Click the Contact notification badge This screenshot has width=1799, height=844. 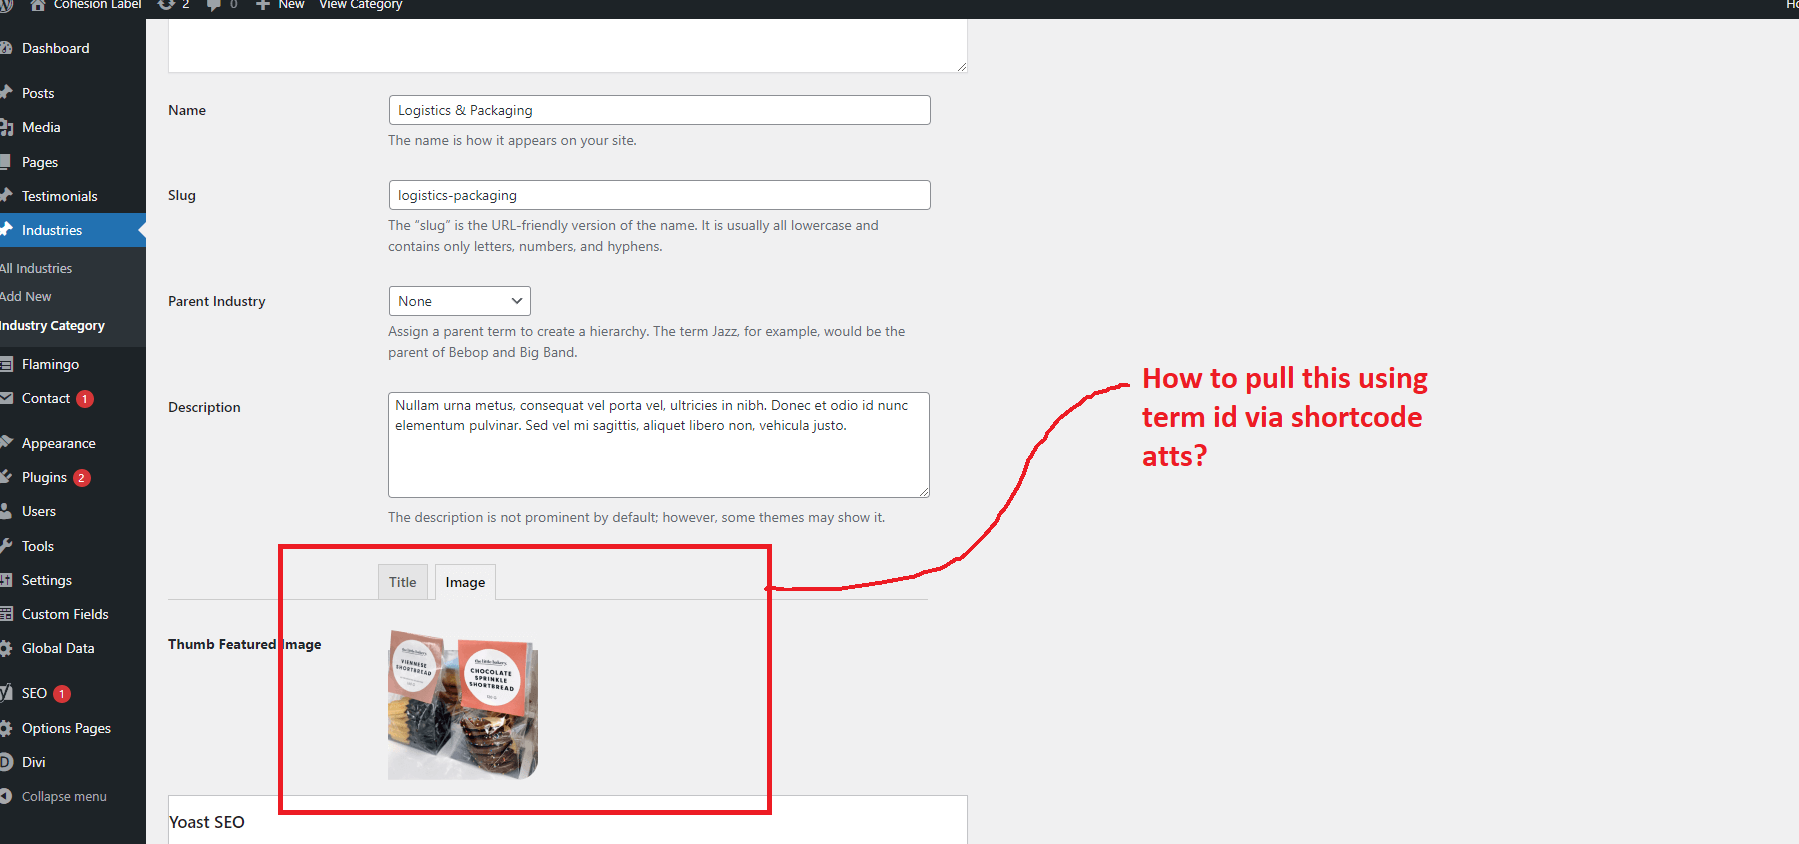[85, 399]
